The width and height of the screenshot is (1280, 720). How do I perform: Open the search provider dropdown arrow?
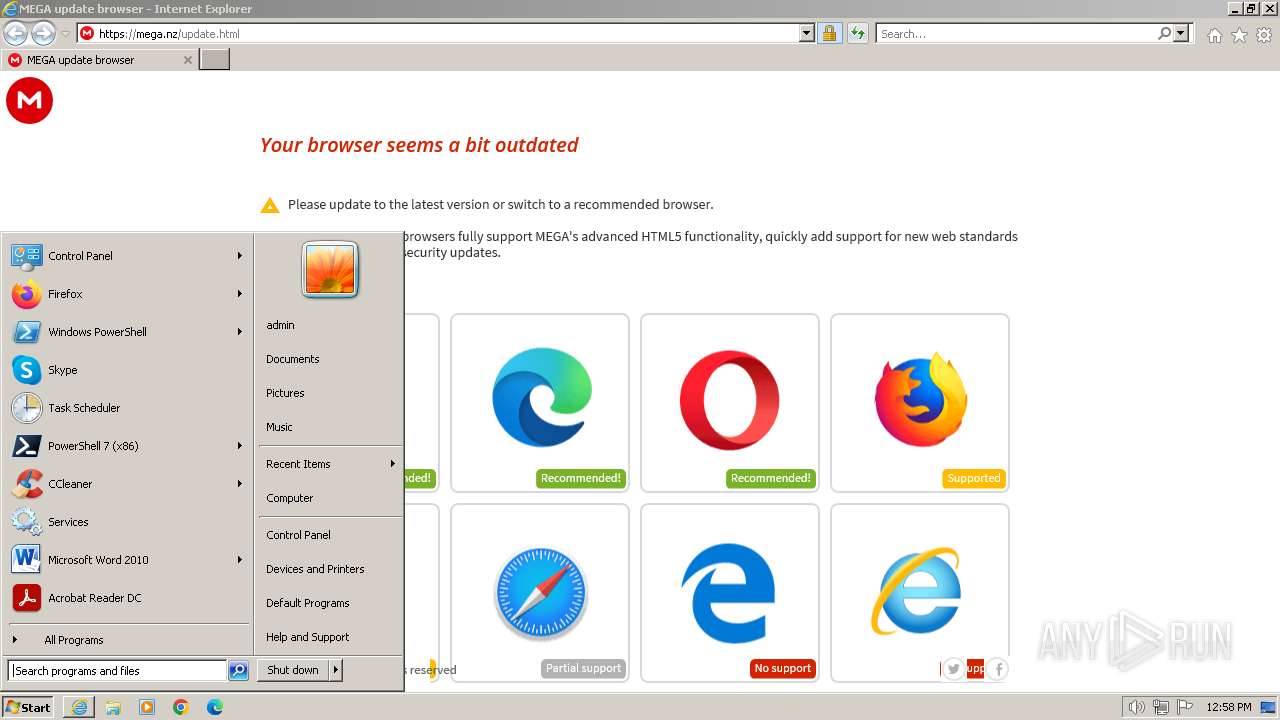point(1181,33)
